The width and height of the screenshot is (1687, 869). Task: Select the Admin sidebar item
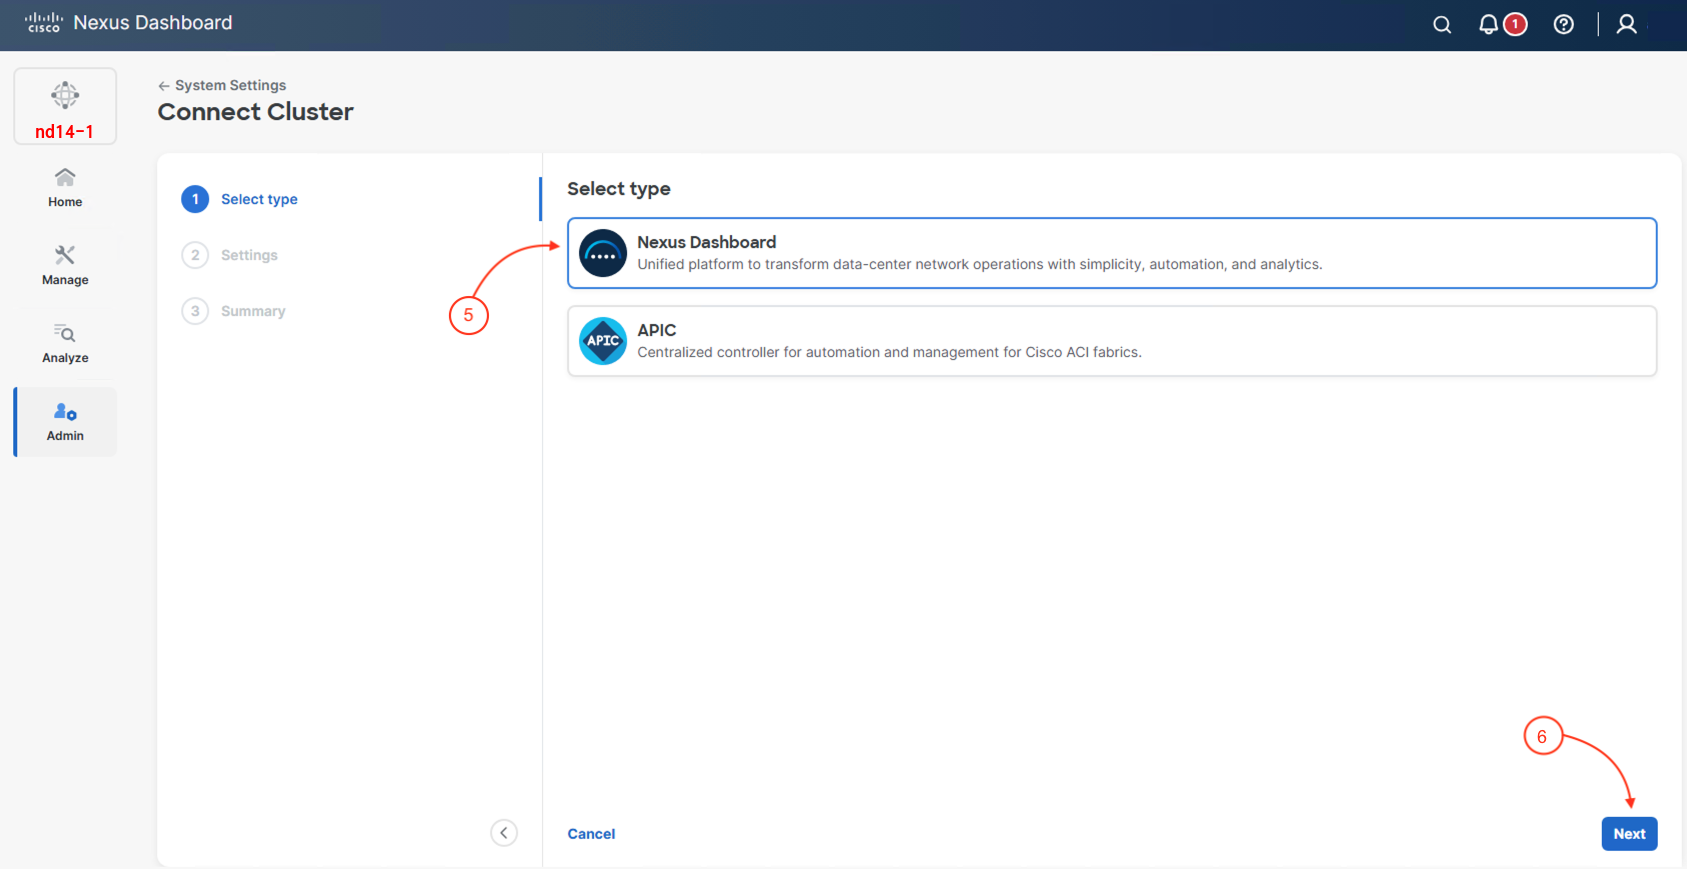point(65,421)
